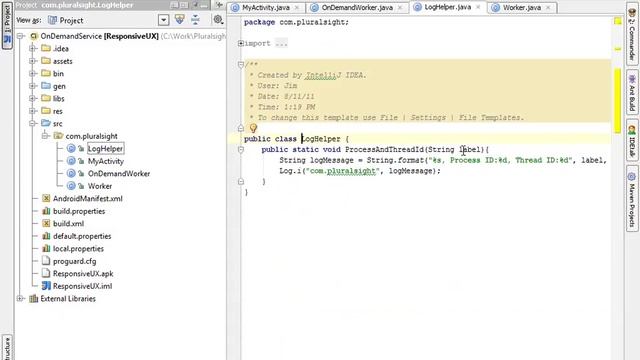Click the LogHelper class icon in tree

coord(71,149)
